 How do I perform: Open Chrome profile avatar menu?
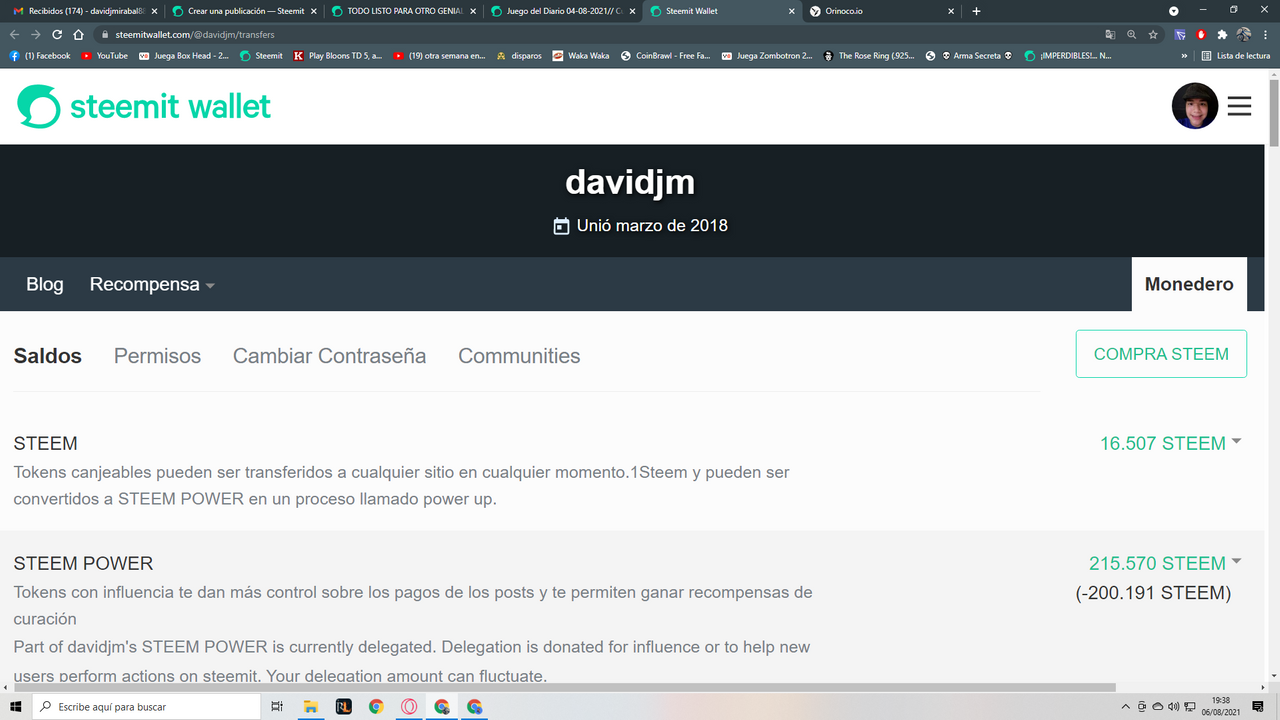click(1244, 34)
